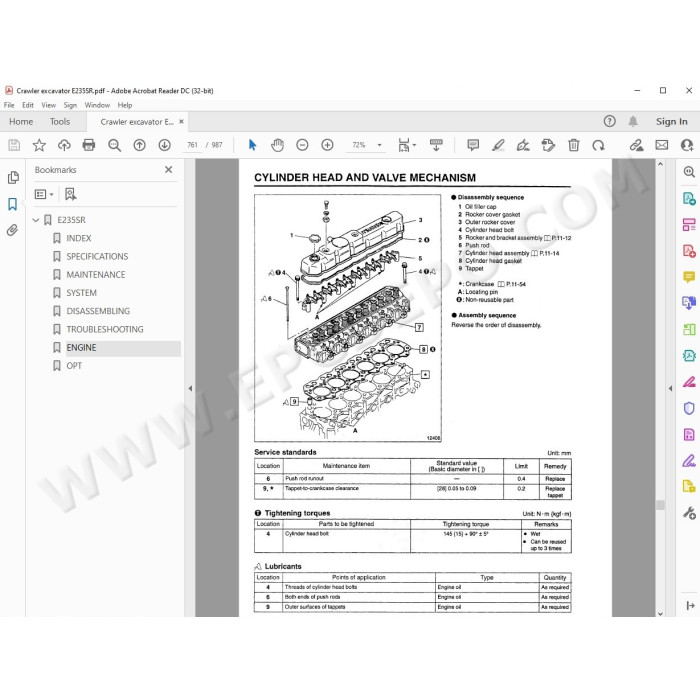The height and width of the screenshot is (700, 700).
Task: Upload file to cloud icon
Action: [64, 145]
